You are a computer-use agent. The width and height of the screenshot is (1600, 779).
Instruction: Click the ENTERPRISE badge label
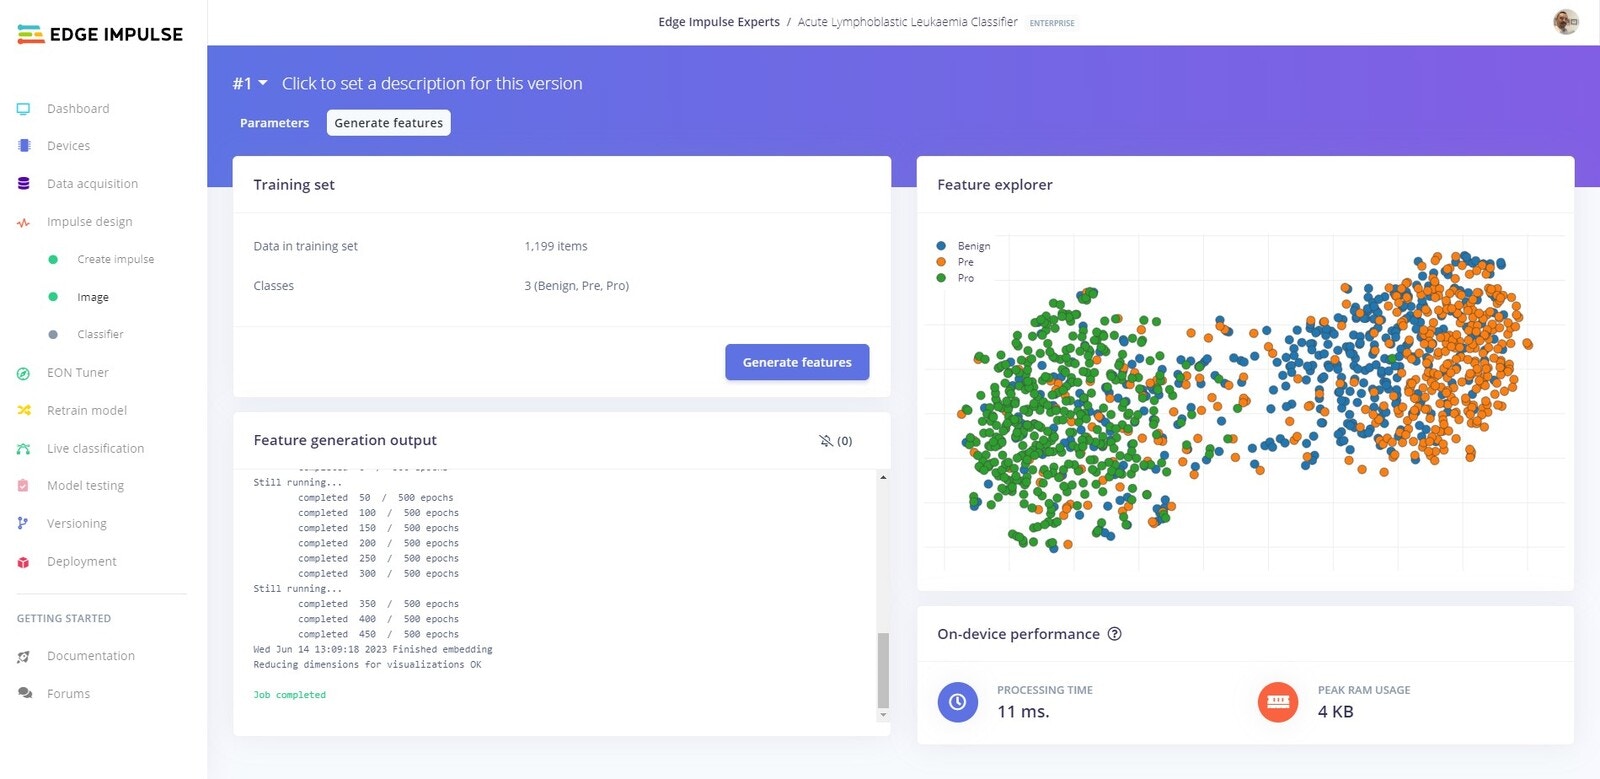(1052, 23)
